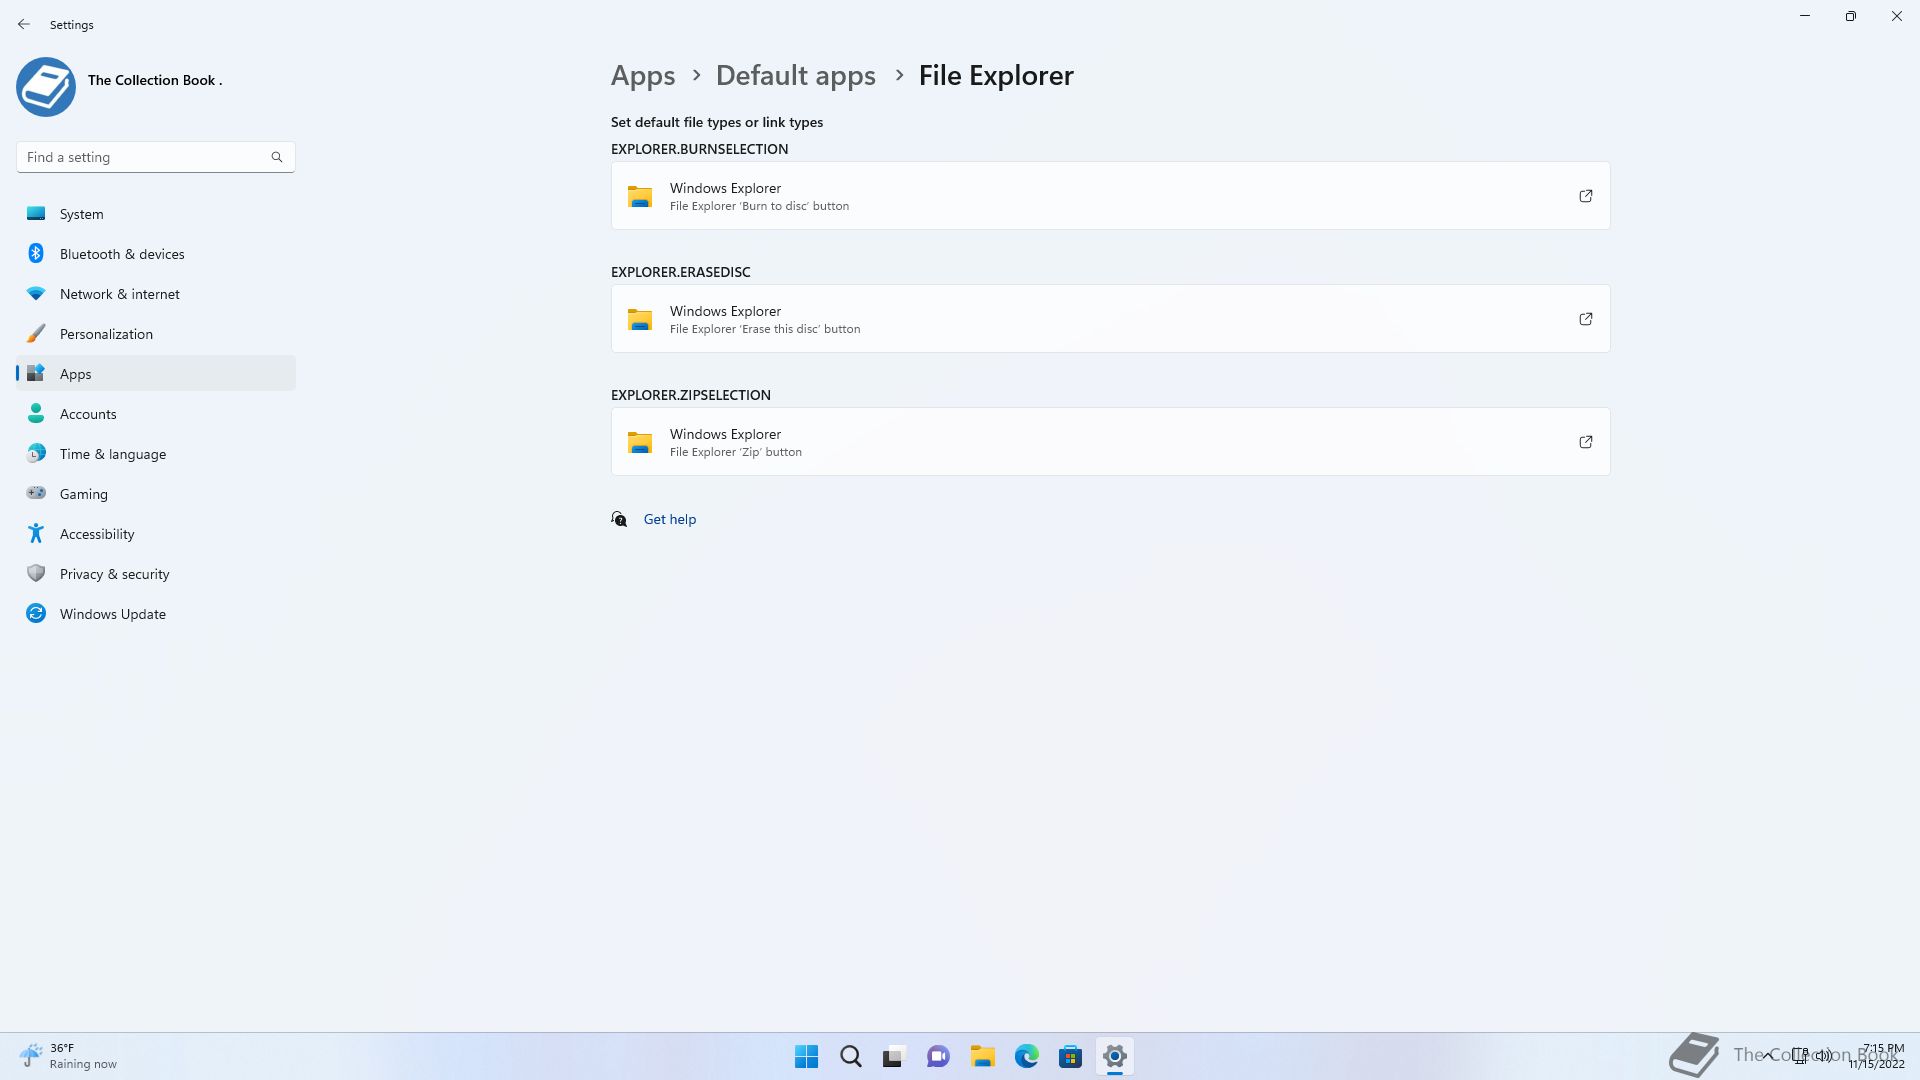Click open-external icon on Burn to disc row
Image resolution: width=1920 pixels, height=1080 pixels.
[1586, 196]
